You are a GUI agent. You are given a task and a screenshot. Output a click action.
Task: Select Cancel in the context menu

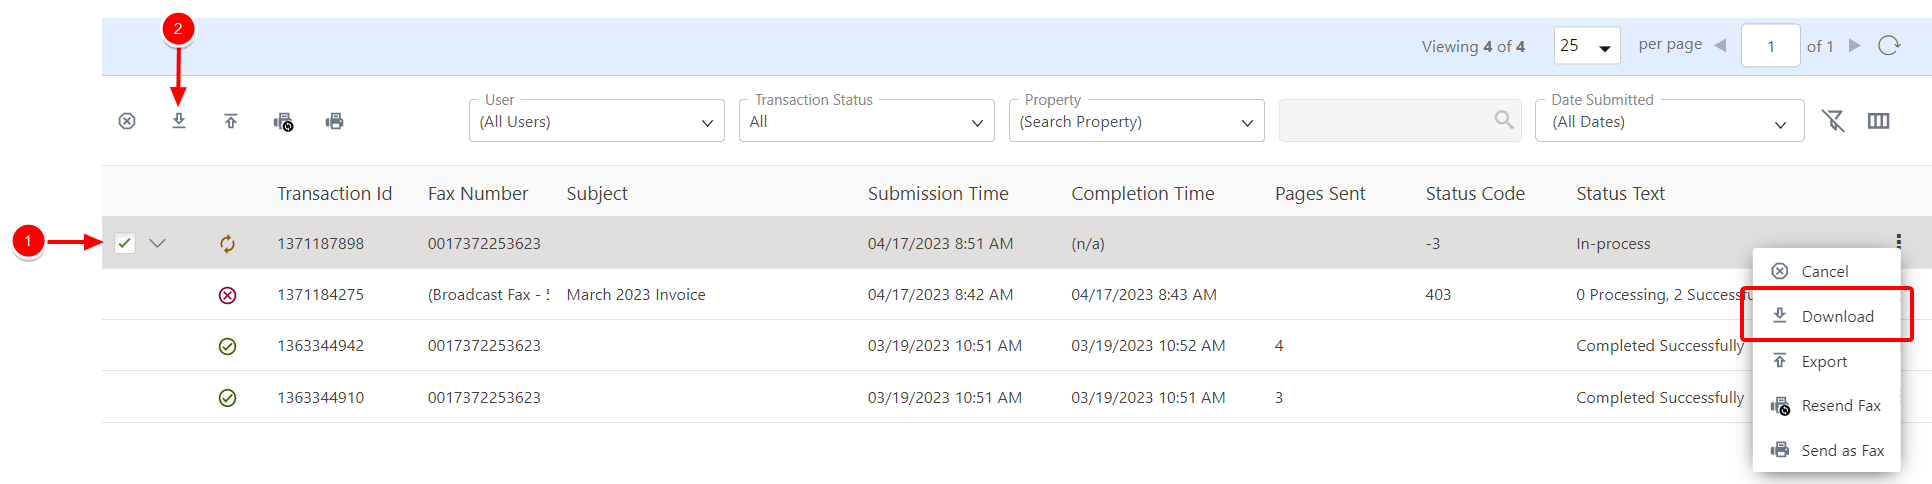click(1824, 271)
